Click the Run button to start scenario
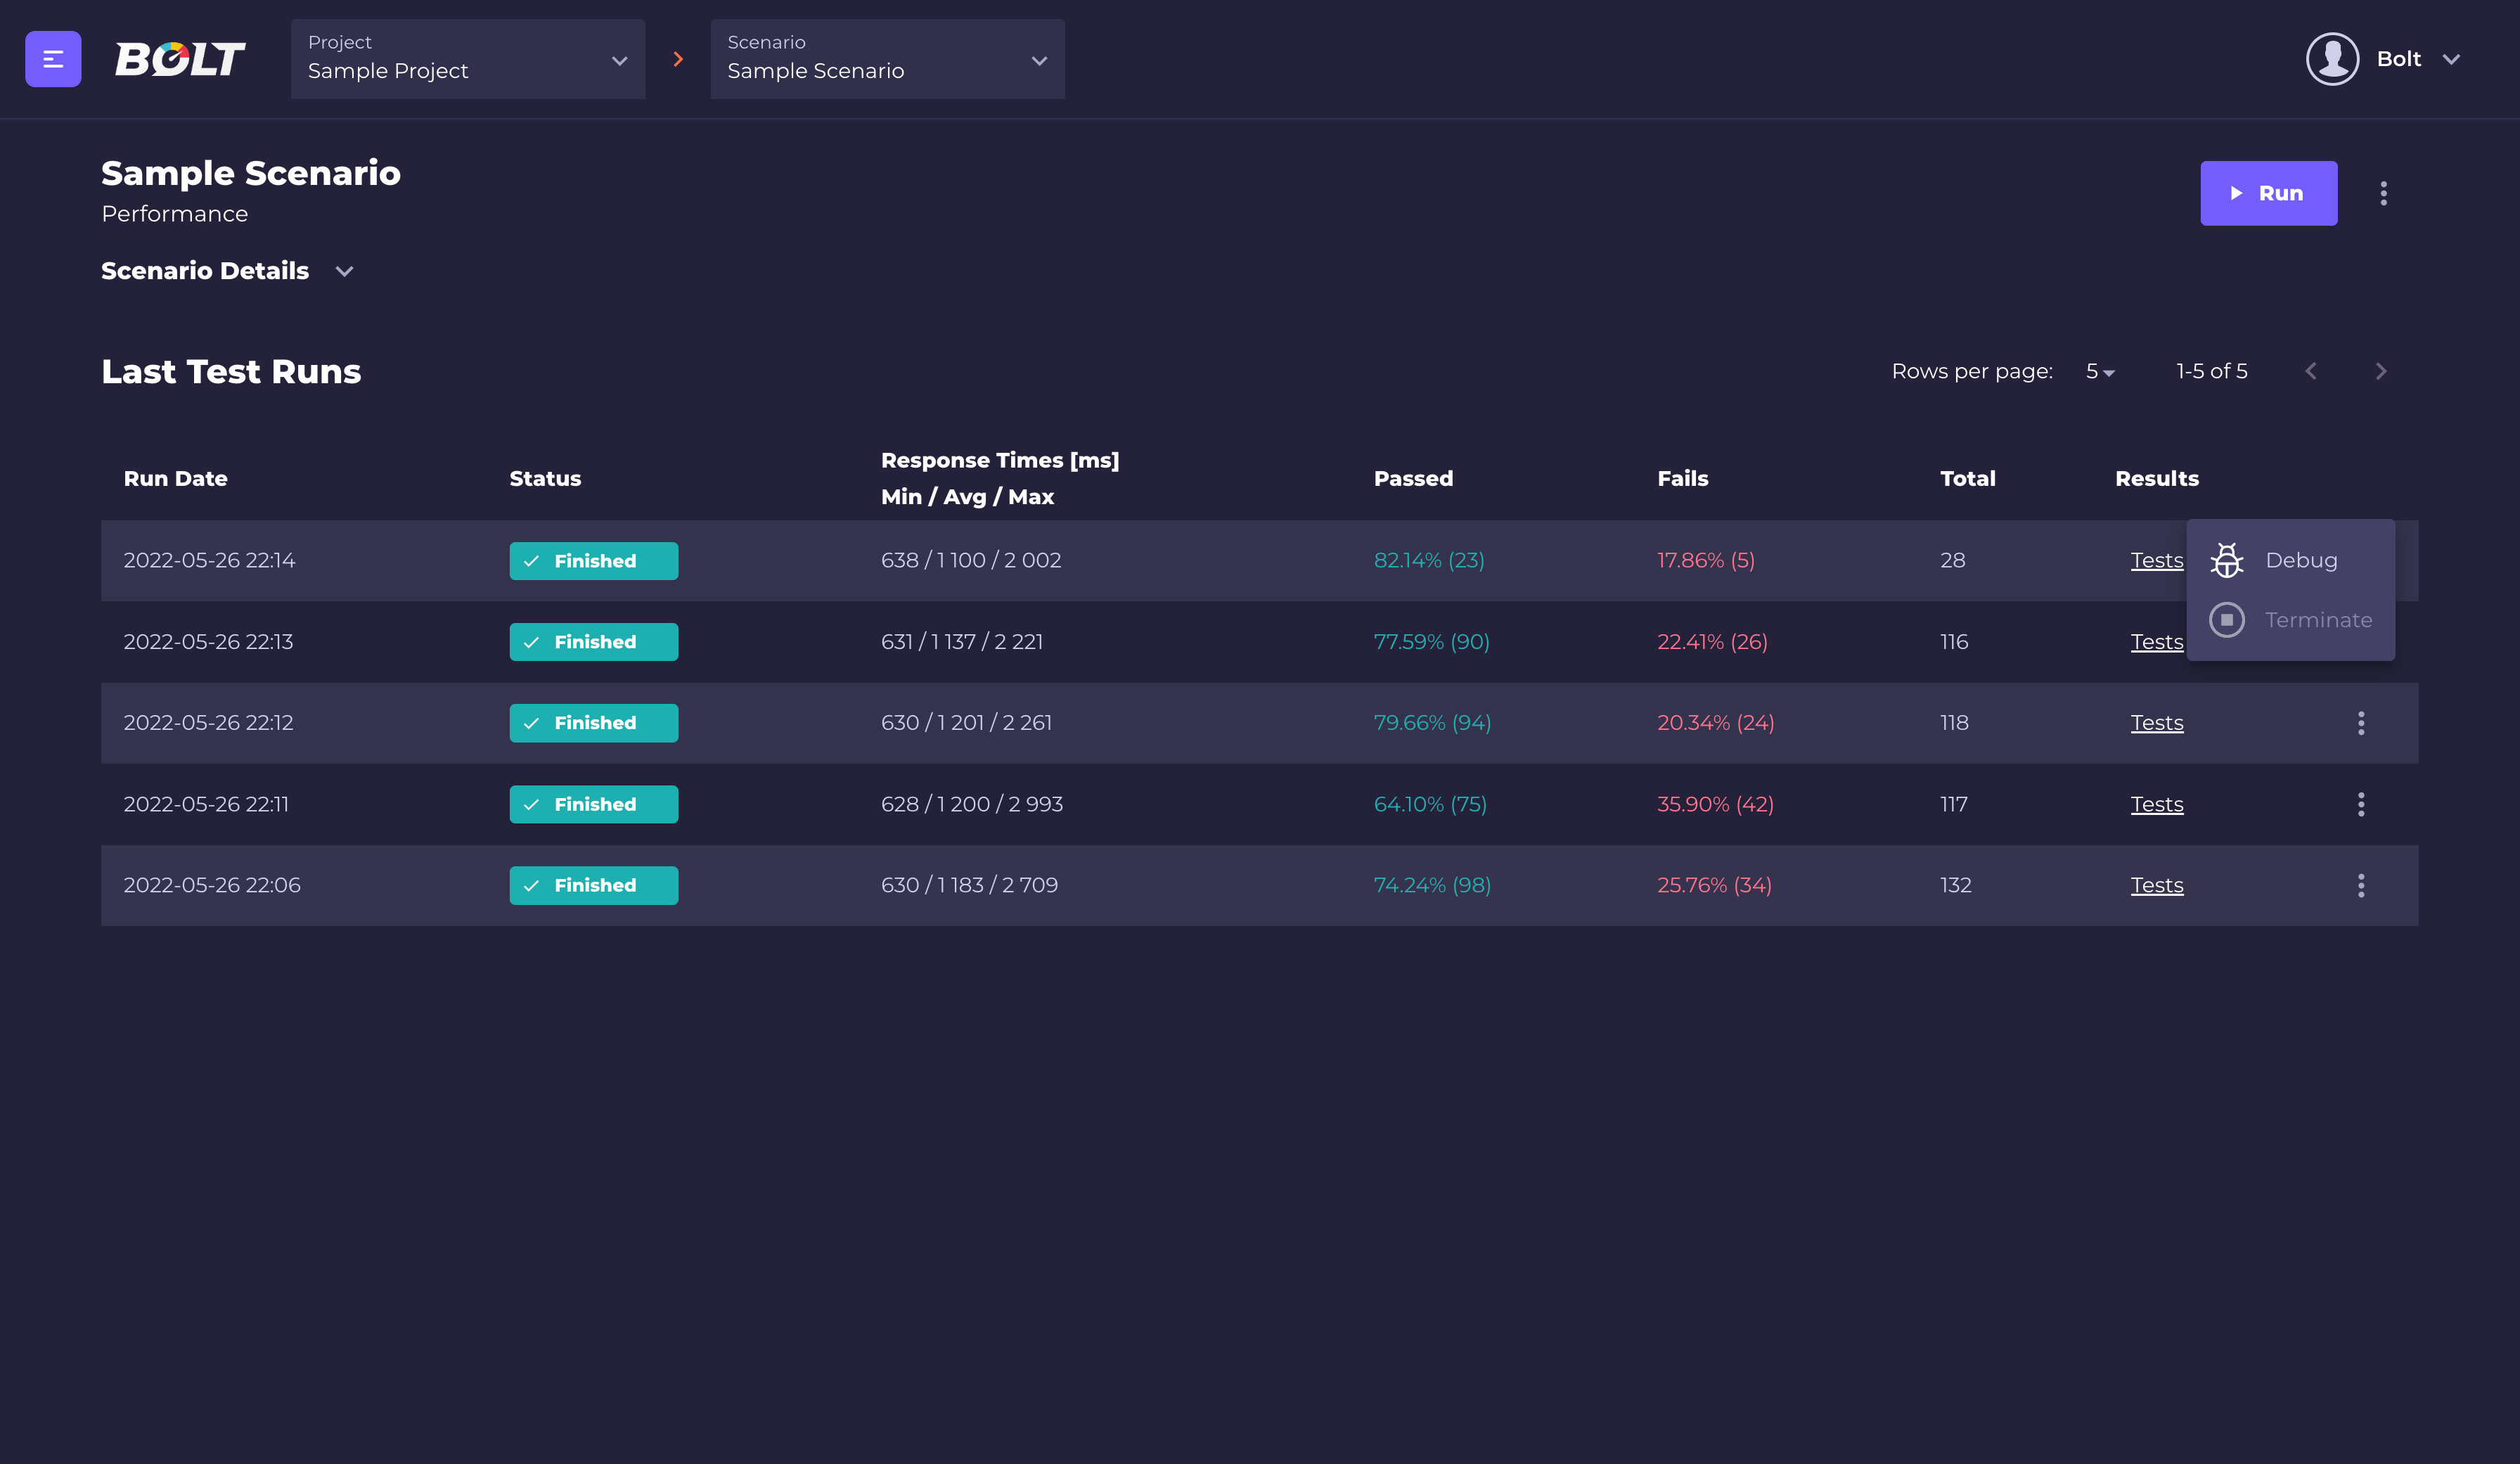Viewport: 2520px width, 1464px height. [2269, 193]
